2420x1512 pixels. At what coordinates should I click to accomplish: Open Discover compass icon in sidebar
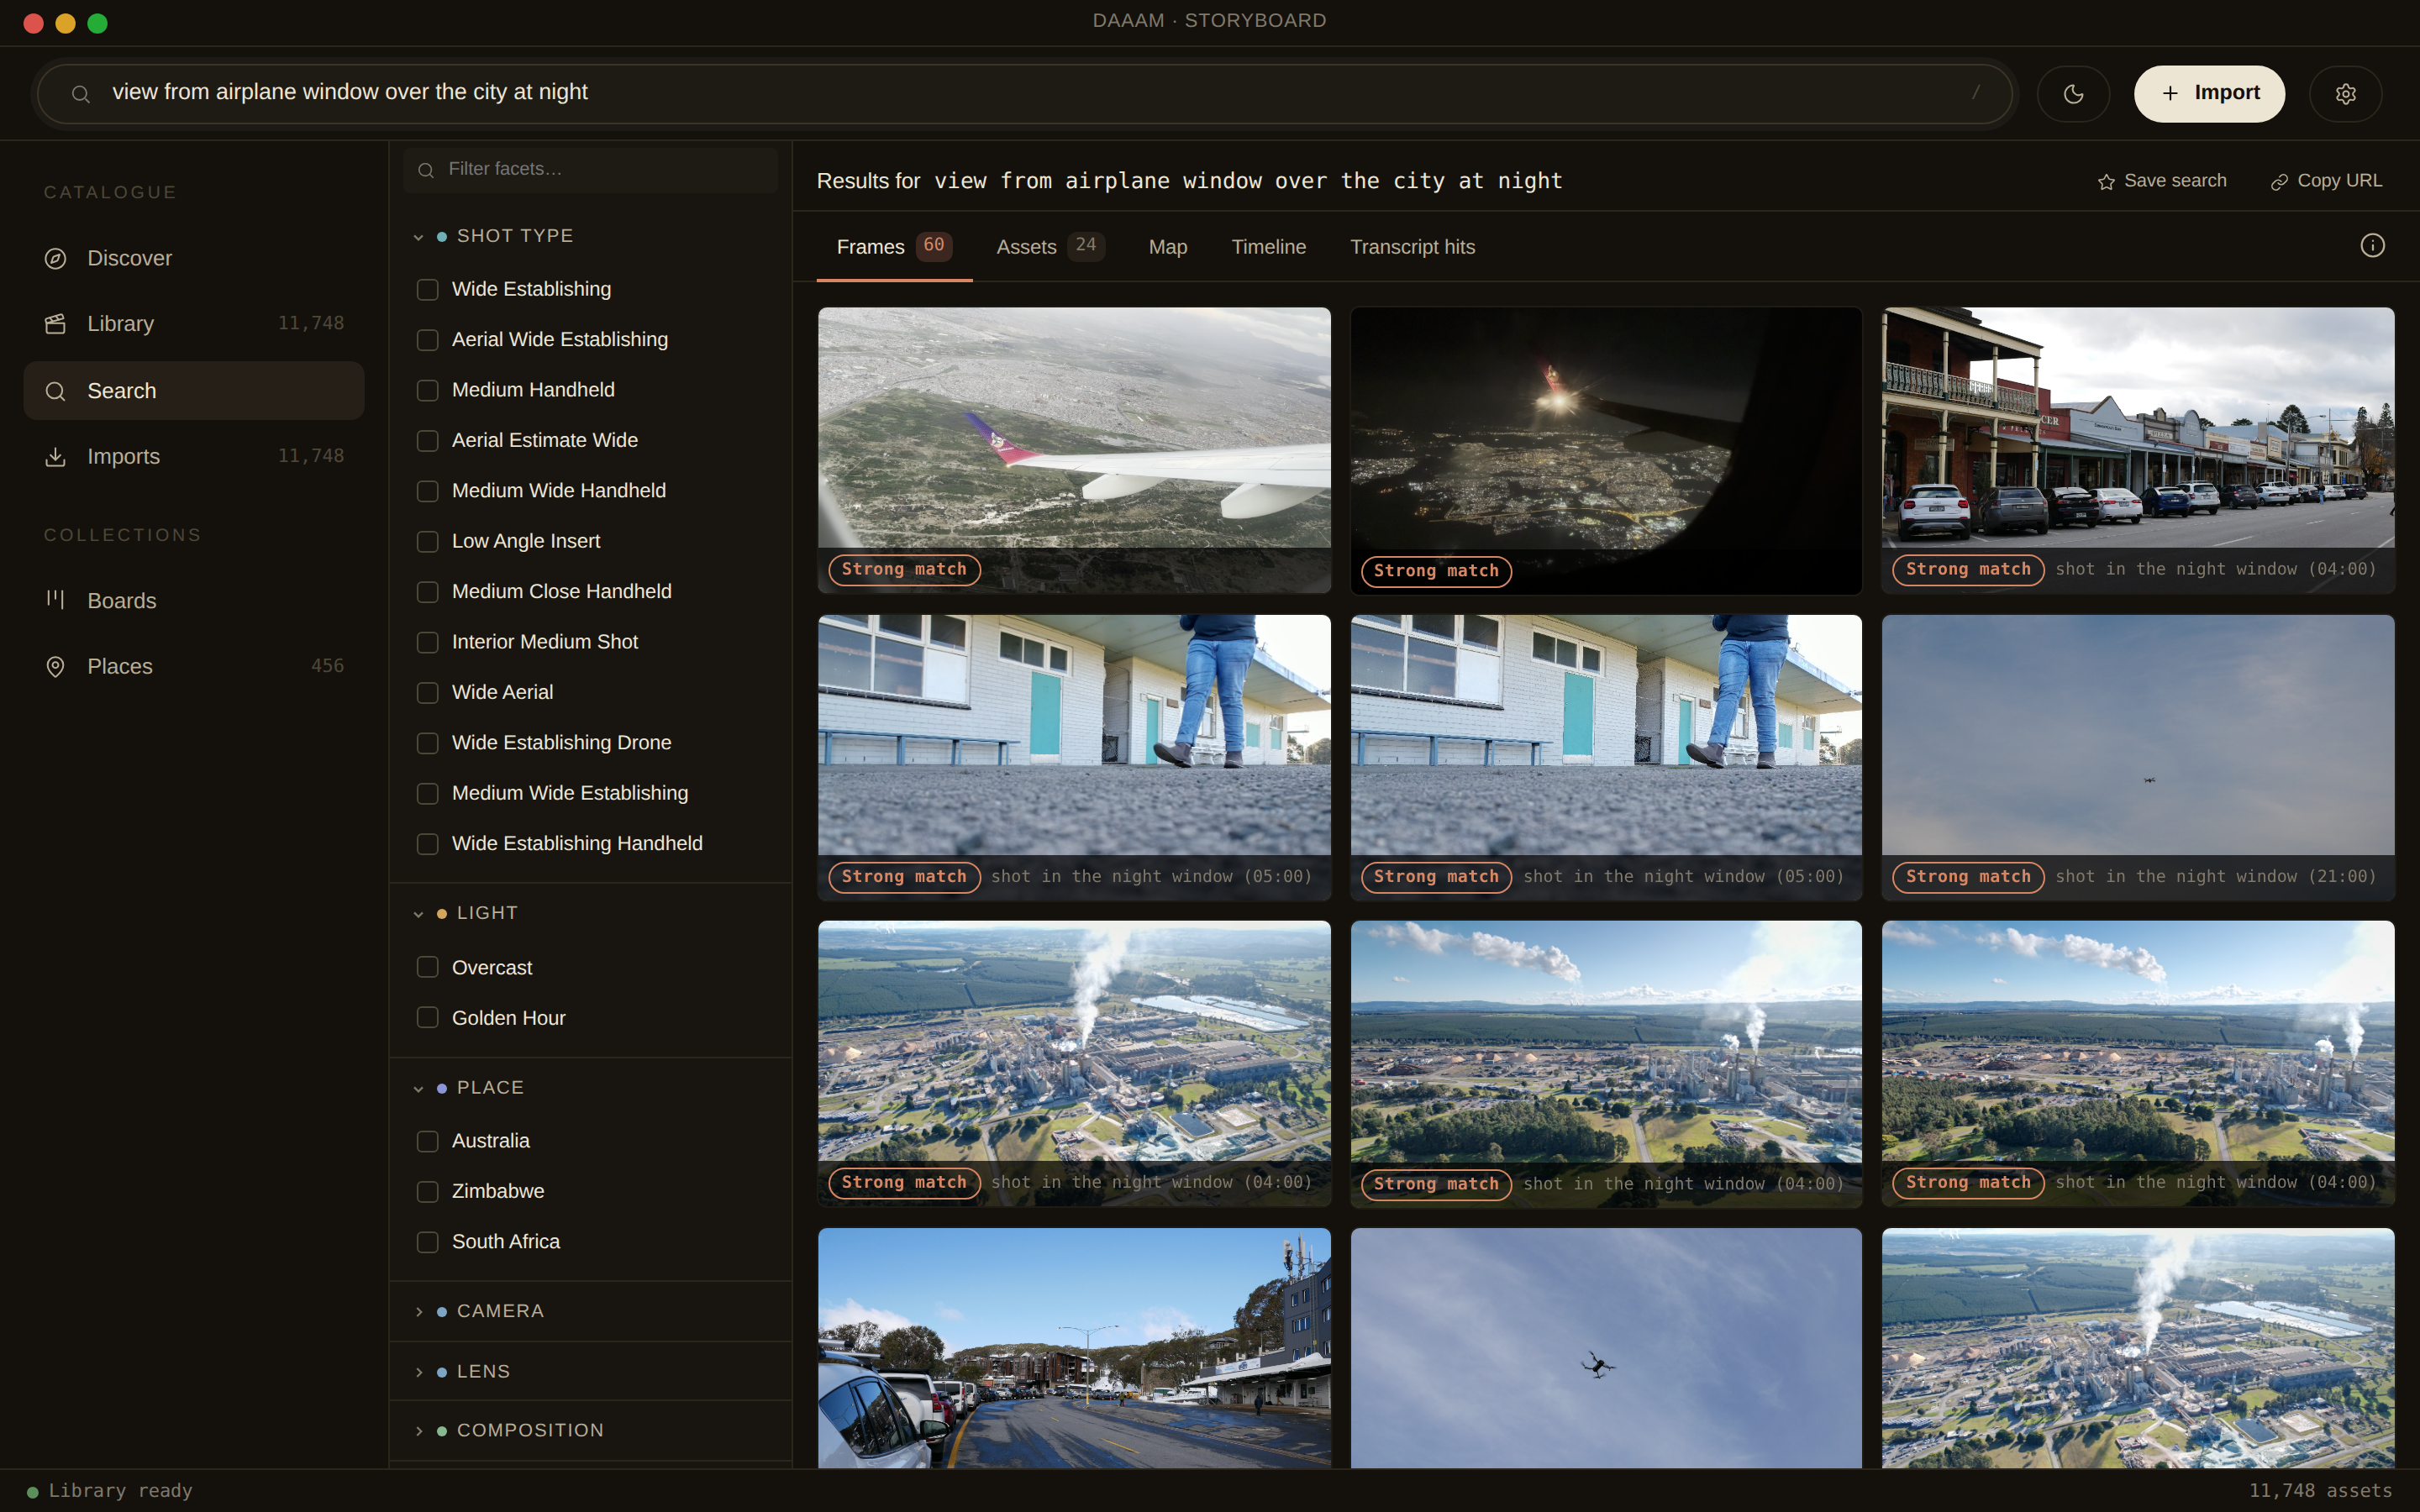click(56, 259)
